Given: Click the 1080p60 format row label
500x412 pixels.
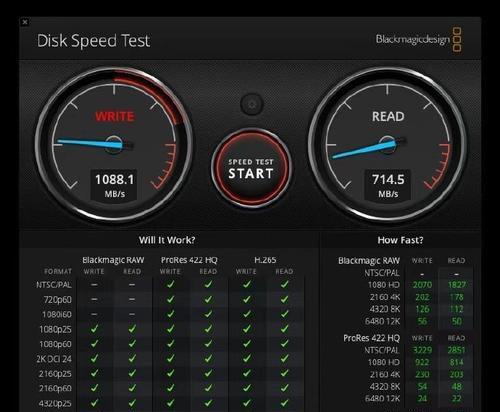Looking at the screenshot, I should pos(55,344).
